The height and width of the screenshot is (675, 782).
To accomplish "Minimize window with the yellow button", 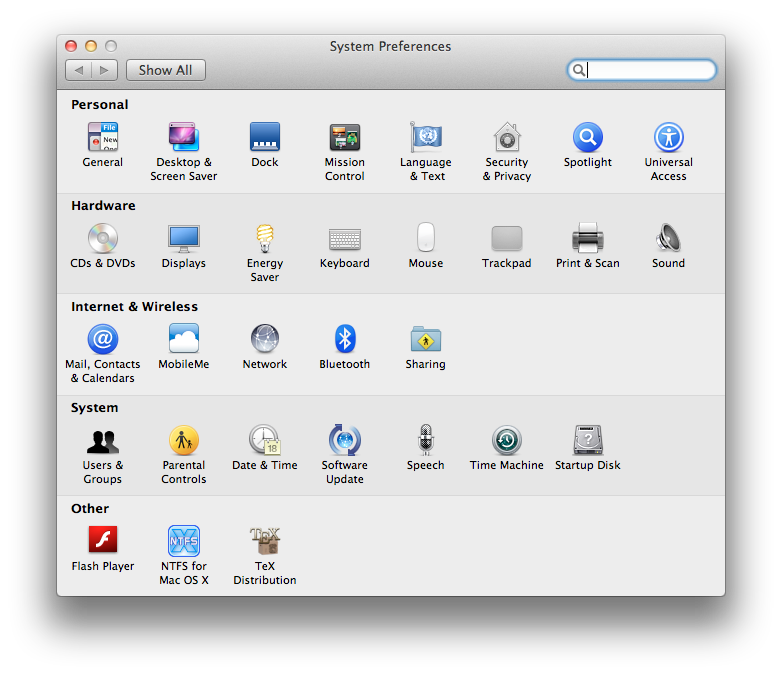I will pyautogui.click(x=91, y=46).
